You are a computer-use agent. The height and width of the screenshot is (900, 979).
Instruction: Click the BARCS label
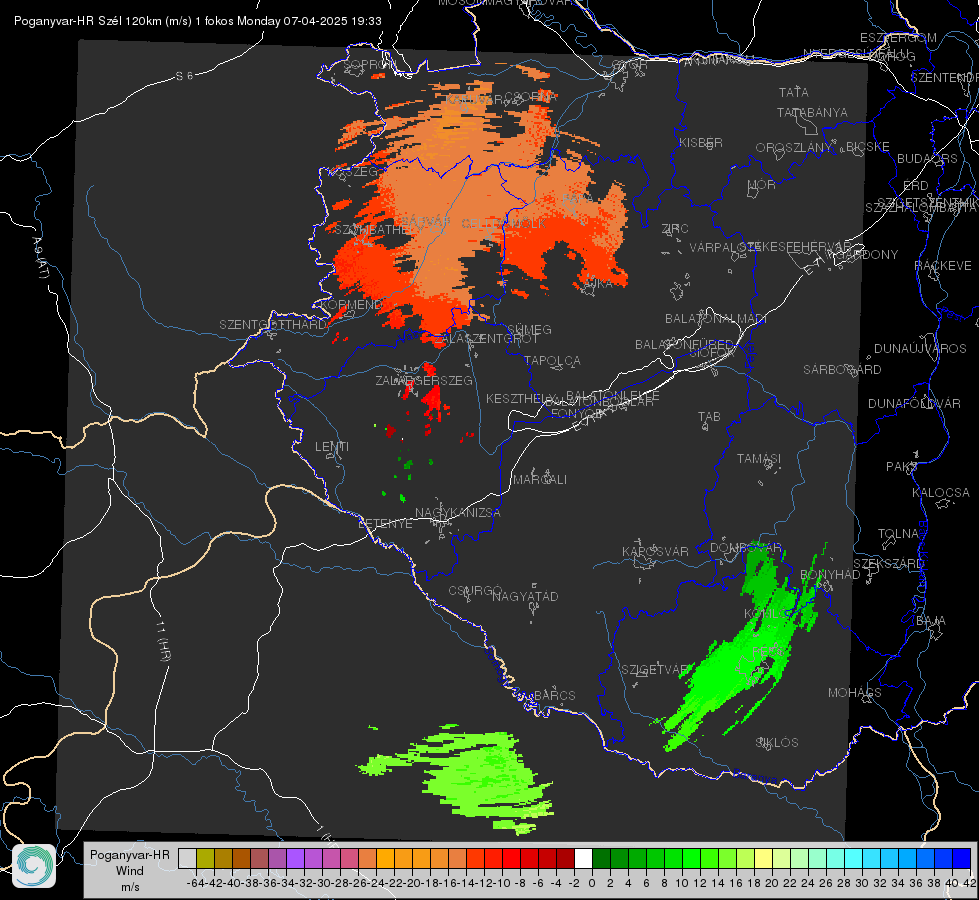click(x=555, y=695)
